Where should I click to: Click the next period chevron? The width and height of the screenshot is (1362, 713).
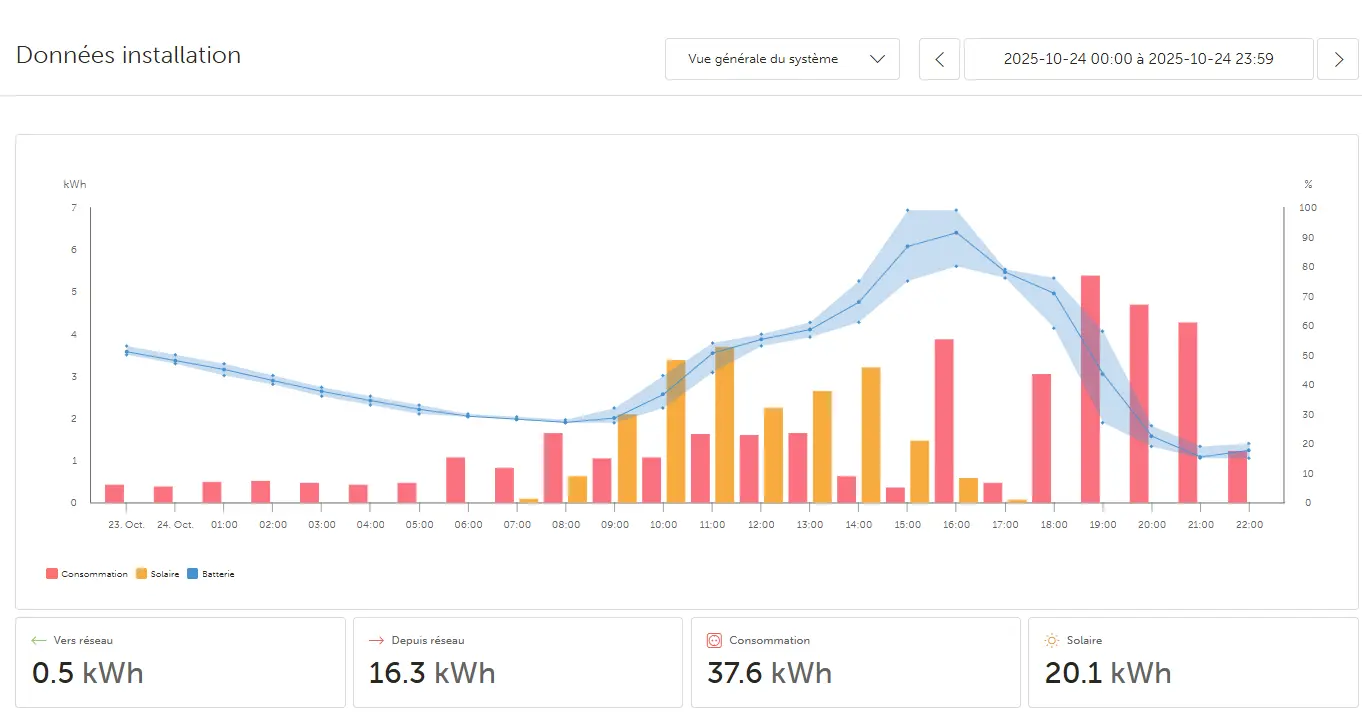pos(1337,59)
